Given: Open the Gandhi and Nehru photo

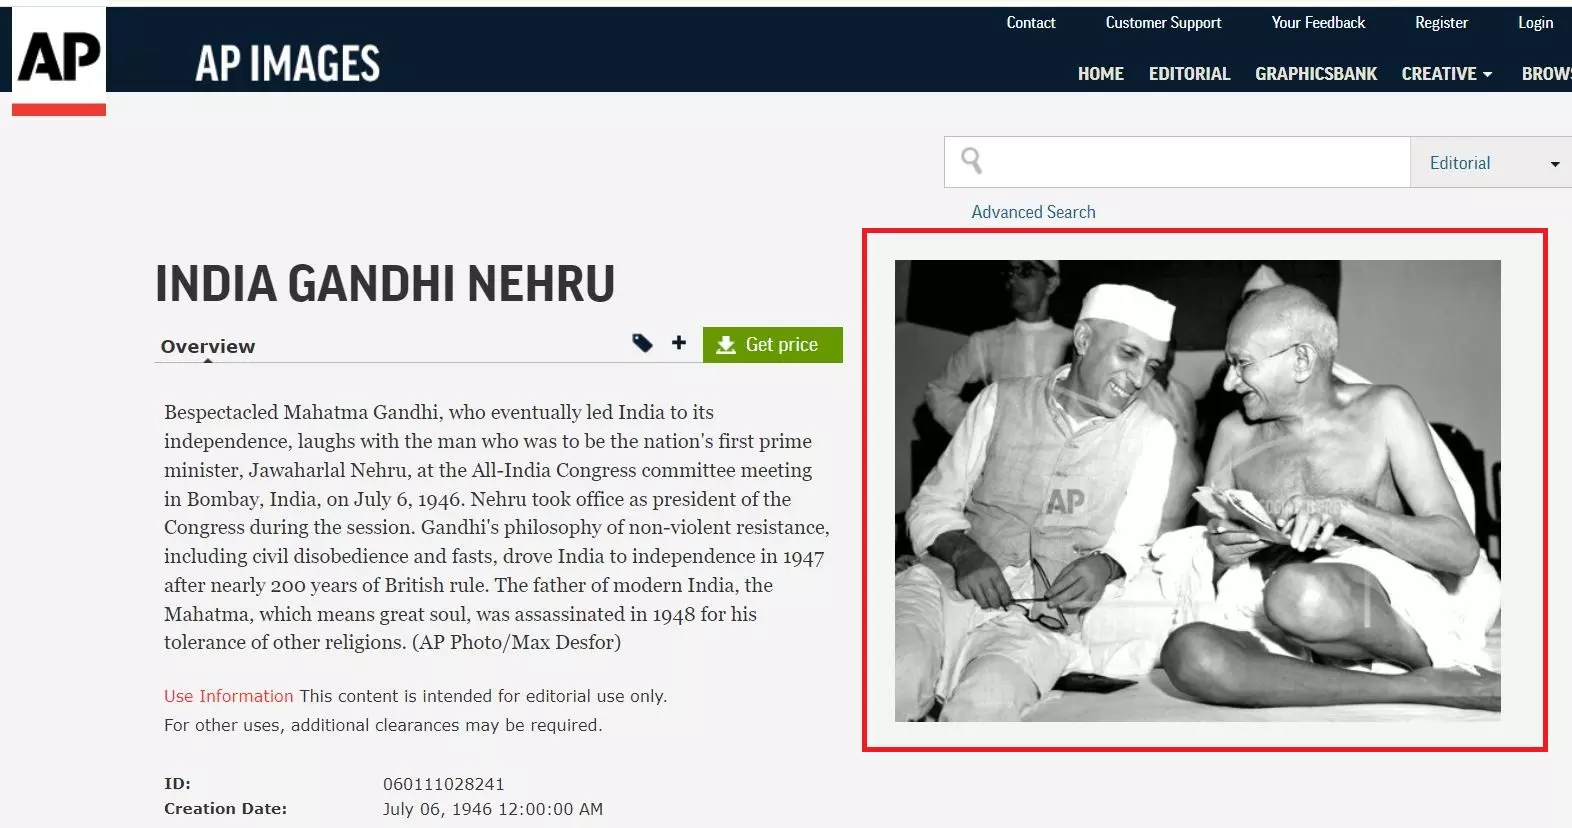Looking at the screenshot, I should point(1197,491).
